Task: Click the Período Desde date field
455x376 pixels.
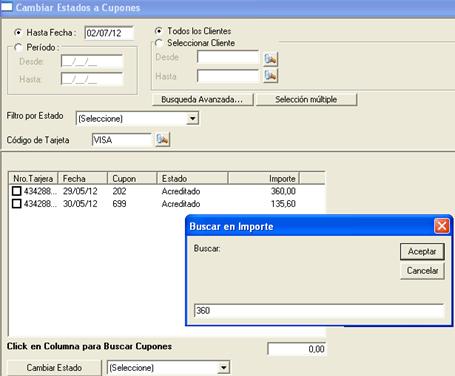Action: (x=92, y=62)
